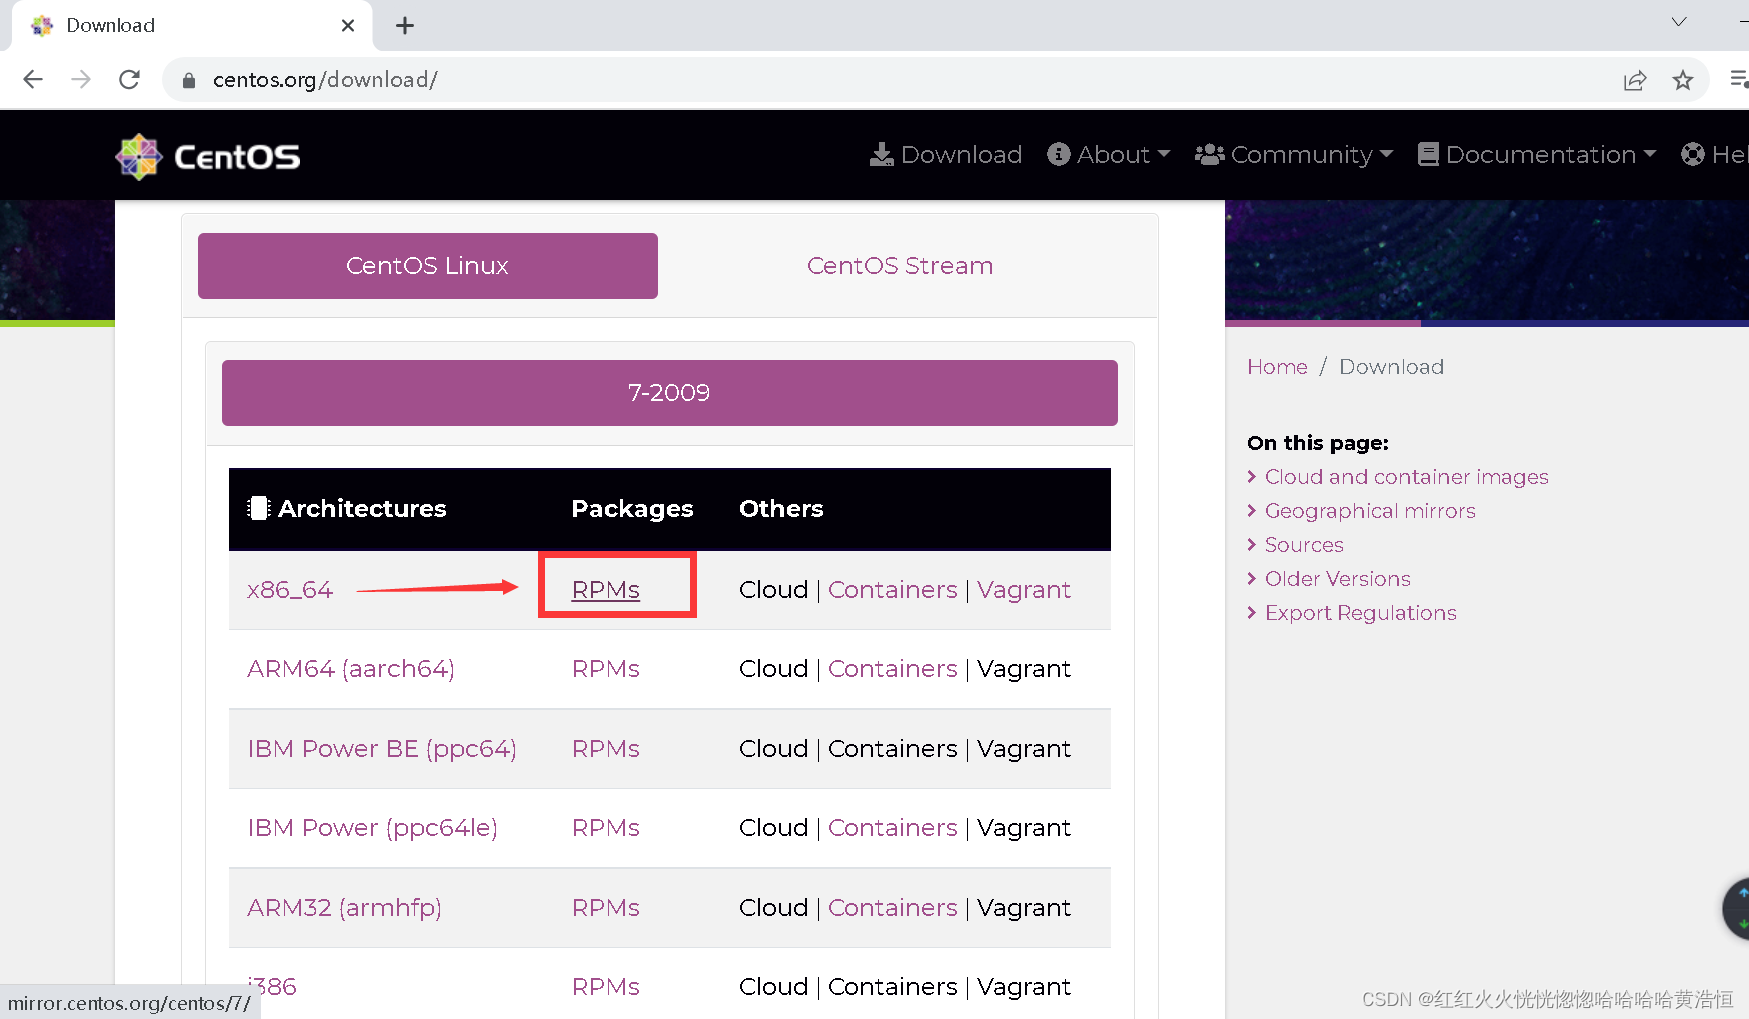This screenshot has width=1749, height=1019.
Task: Jump to Sources section
Action: pyautogui.click(x=1304, y=545)
